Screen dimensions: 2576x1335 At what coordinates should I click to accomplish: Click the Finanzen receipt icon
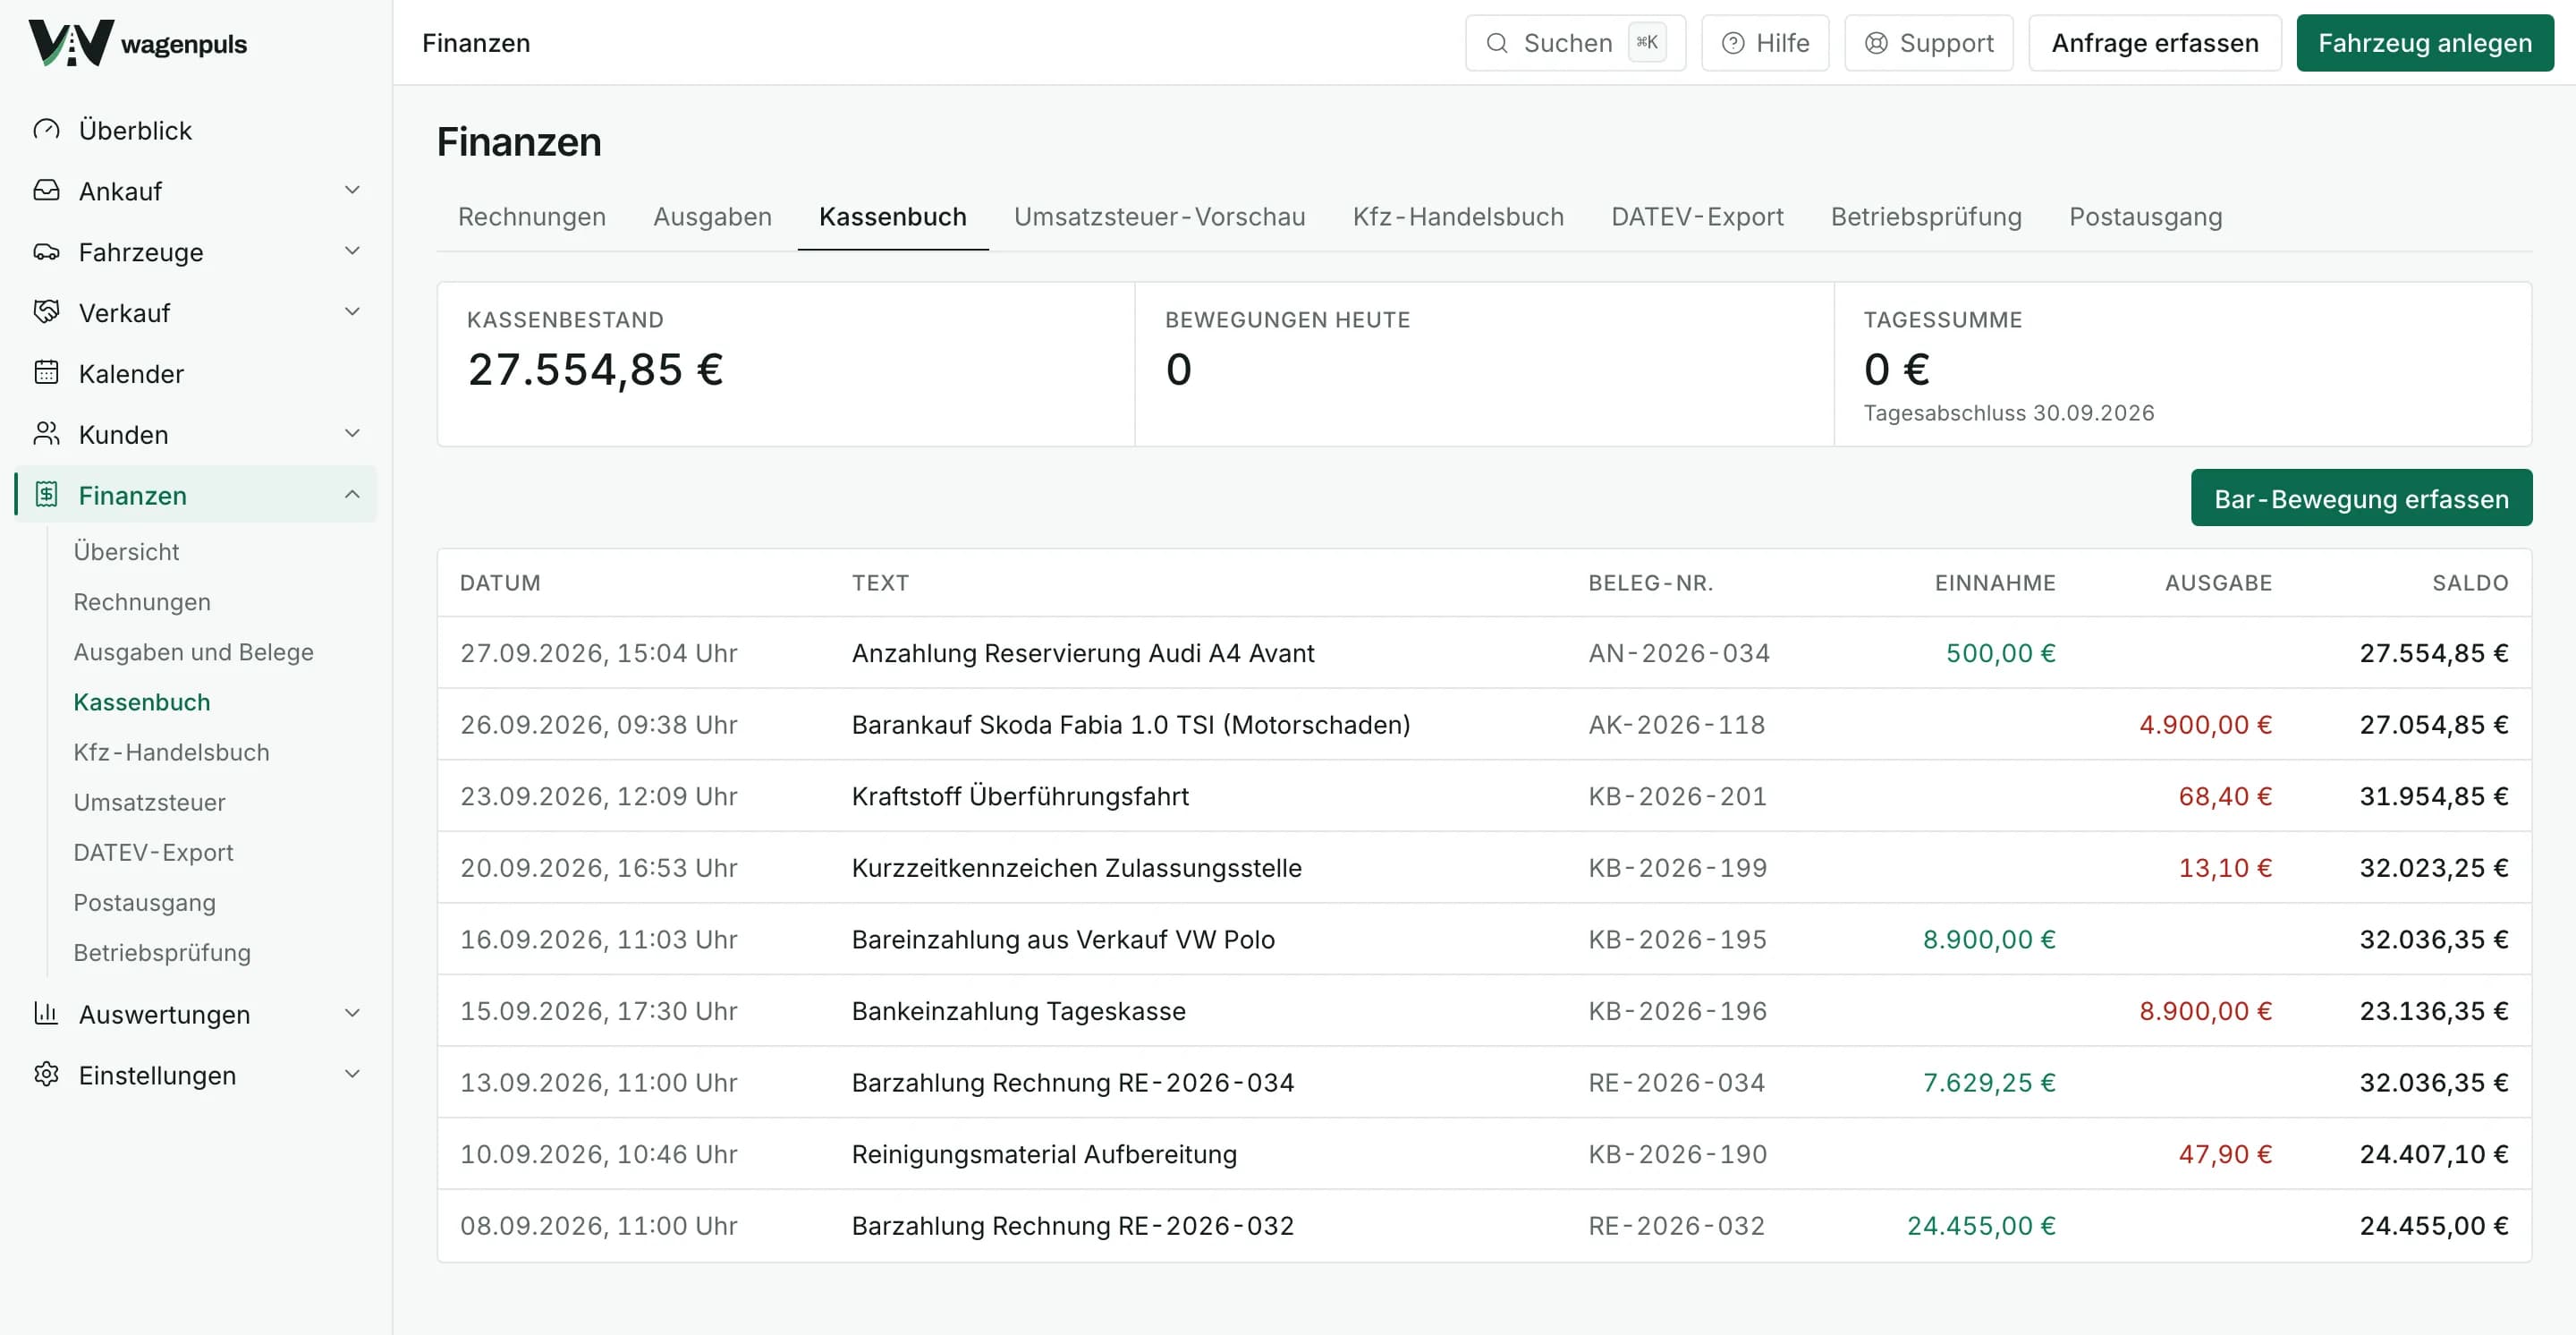[46, 495]
